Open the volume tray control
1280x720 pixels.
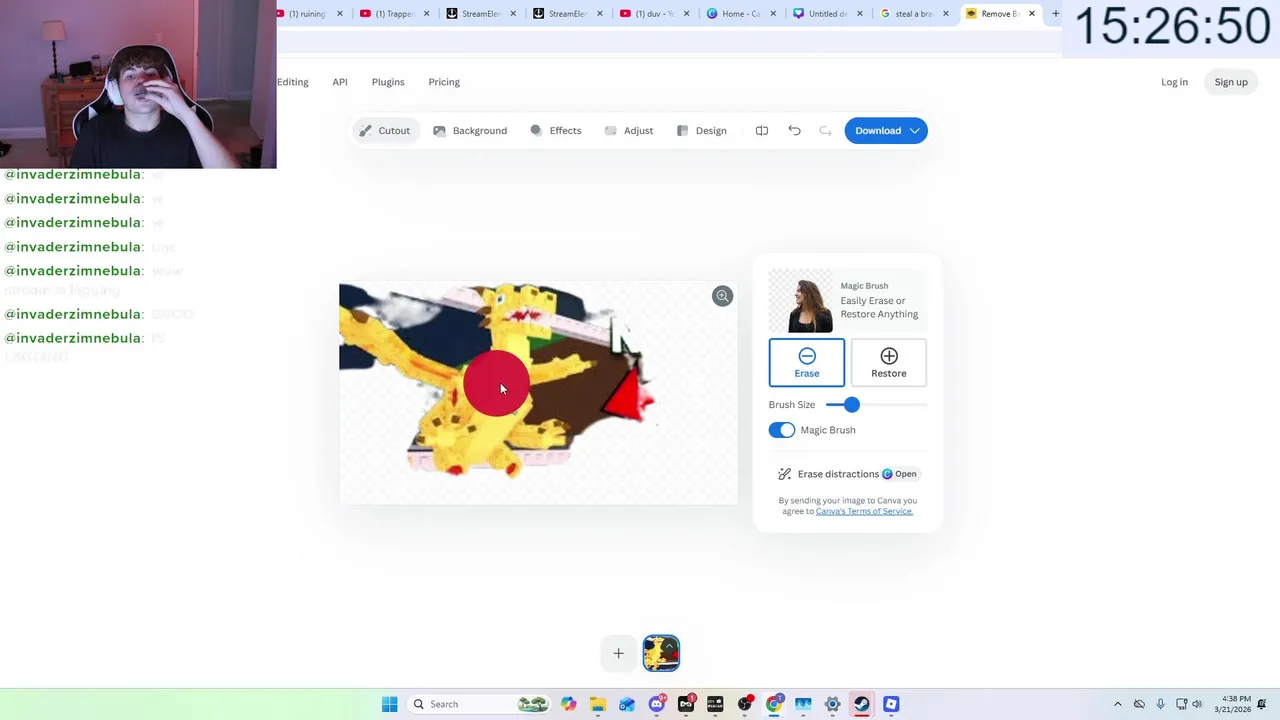[1197, 704]
